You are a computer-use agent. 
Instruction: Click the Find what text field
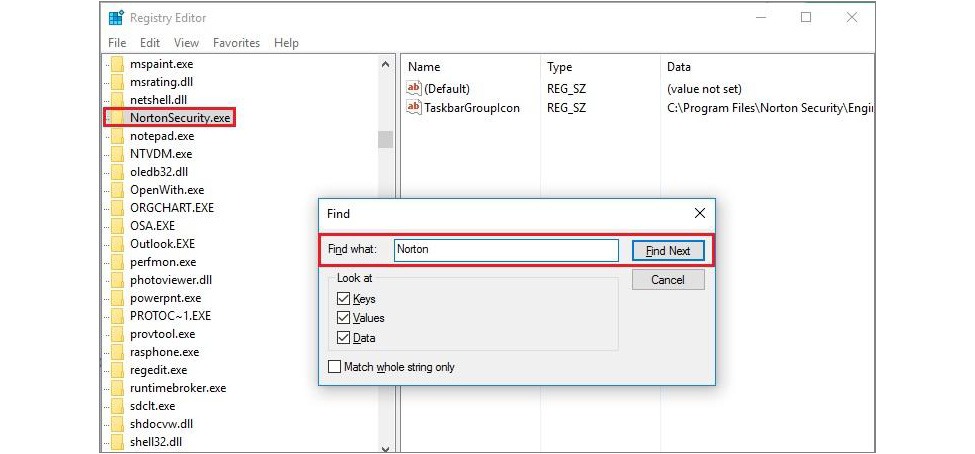pyautogui.click(x=506, y=250)
